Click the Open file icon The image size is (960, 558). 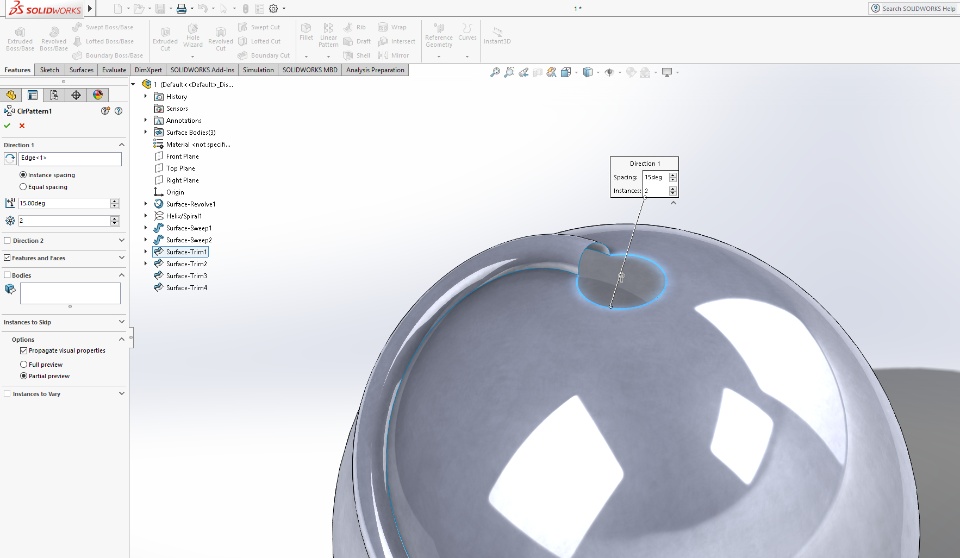pos(139,9)
